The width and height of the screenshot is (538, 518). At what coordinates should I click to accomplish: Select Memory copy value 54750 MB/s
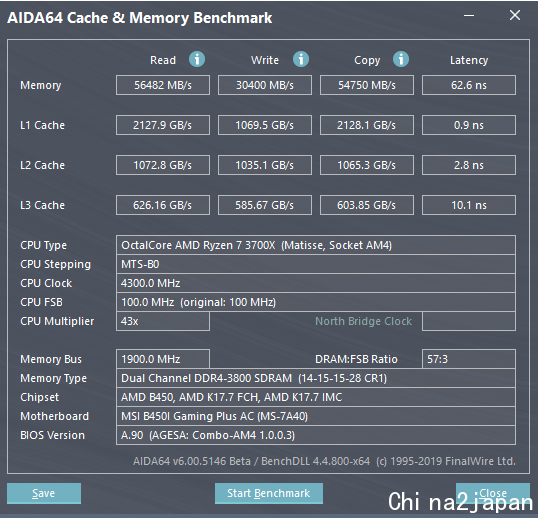tap(367, 85)
